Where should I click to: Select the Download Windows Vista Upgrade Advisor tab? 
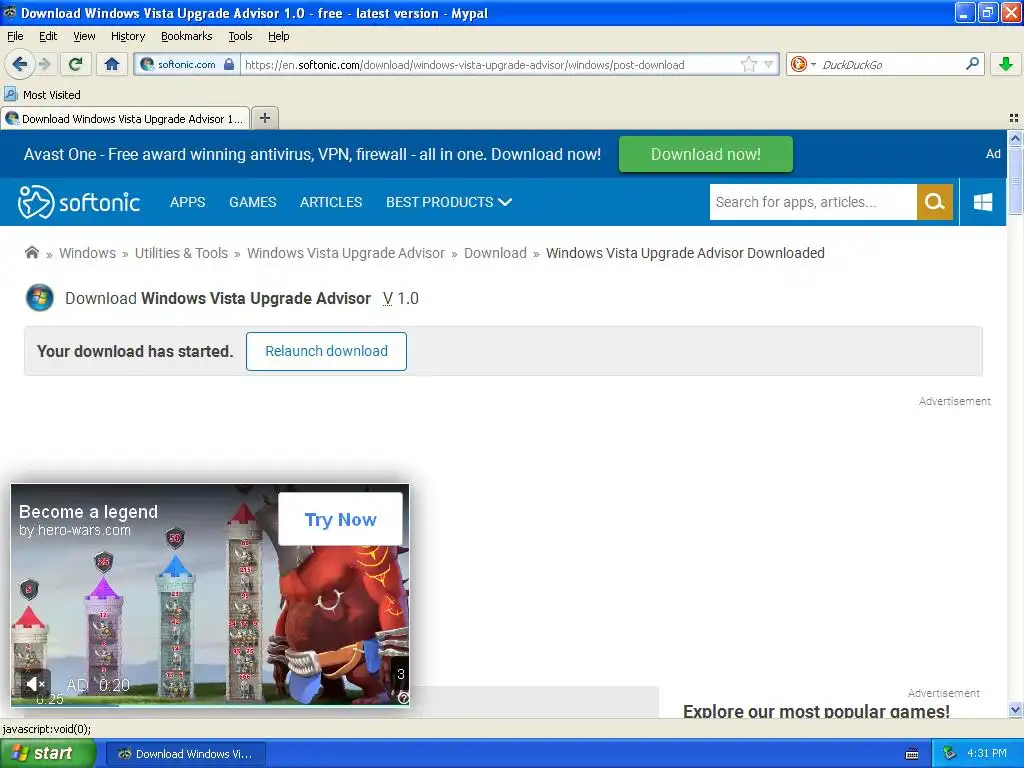(x=125, y=119)
